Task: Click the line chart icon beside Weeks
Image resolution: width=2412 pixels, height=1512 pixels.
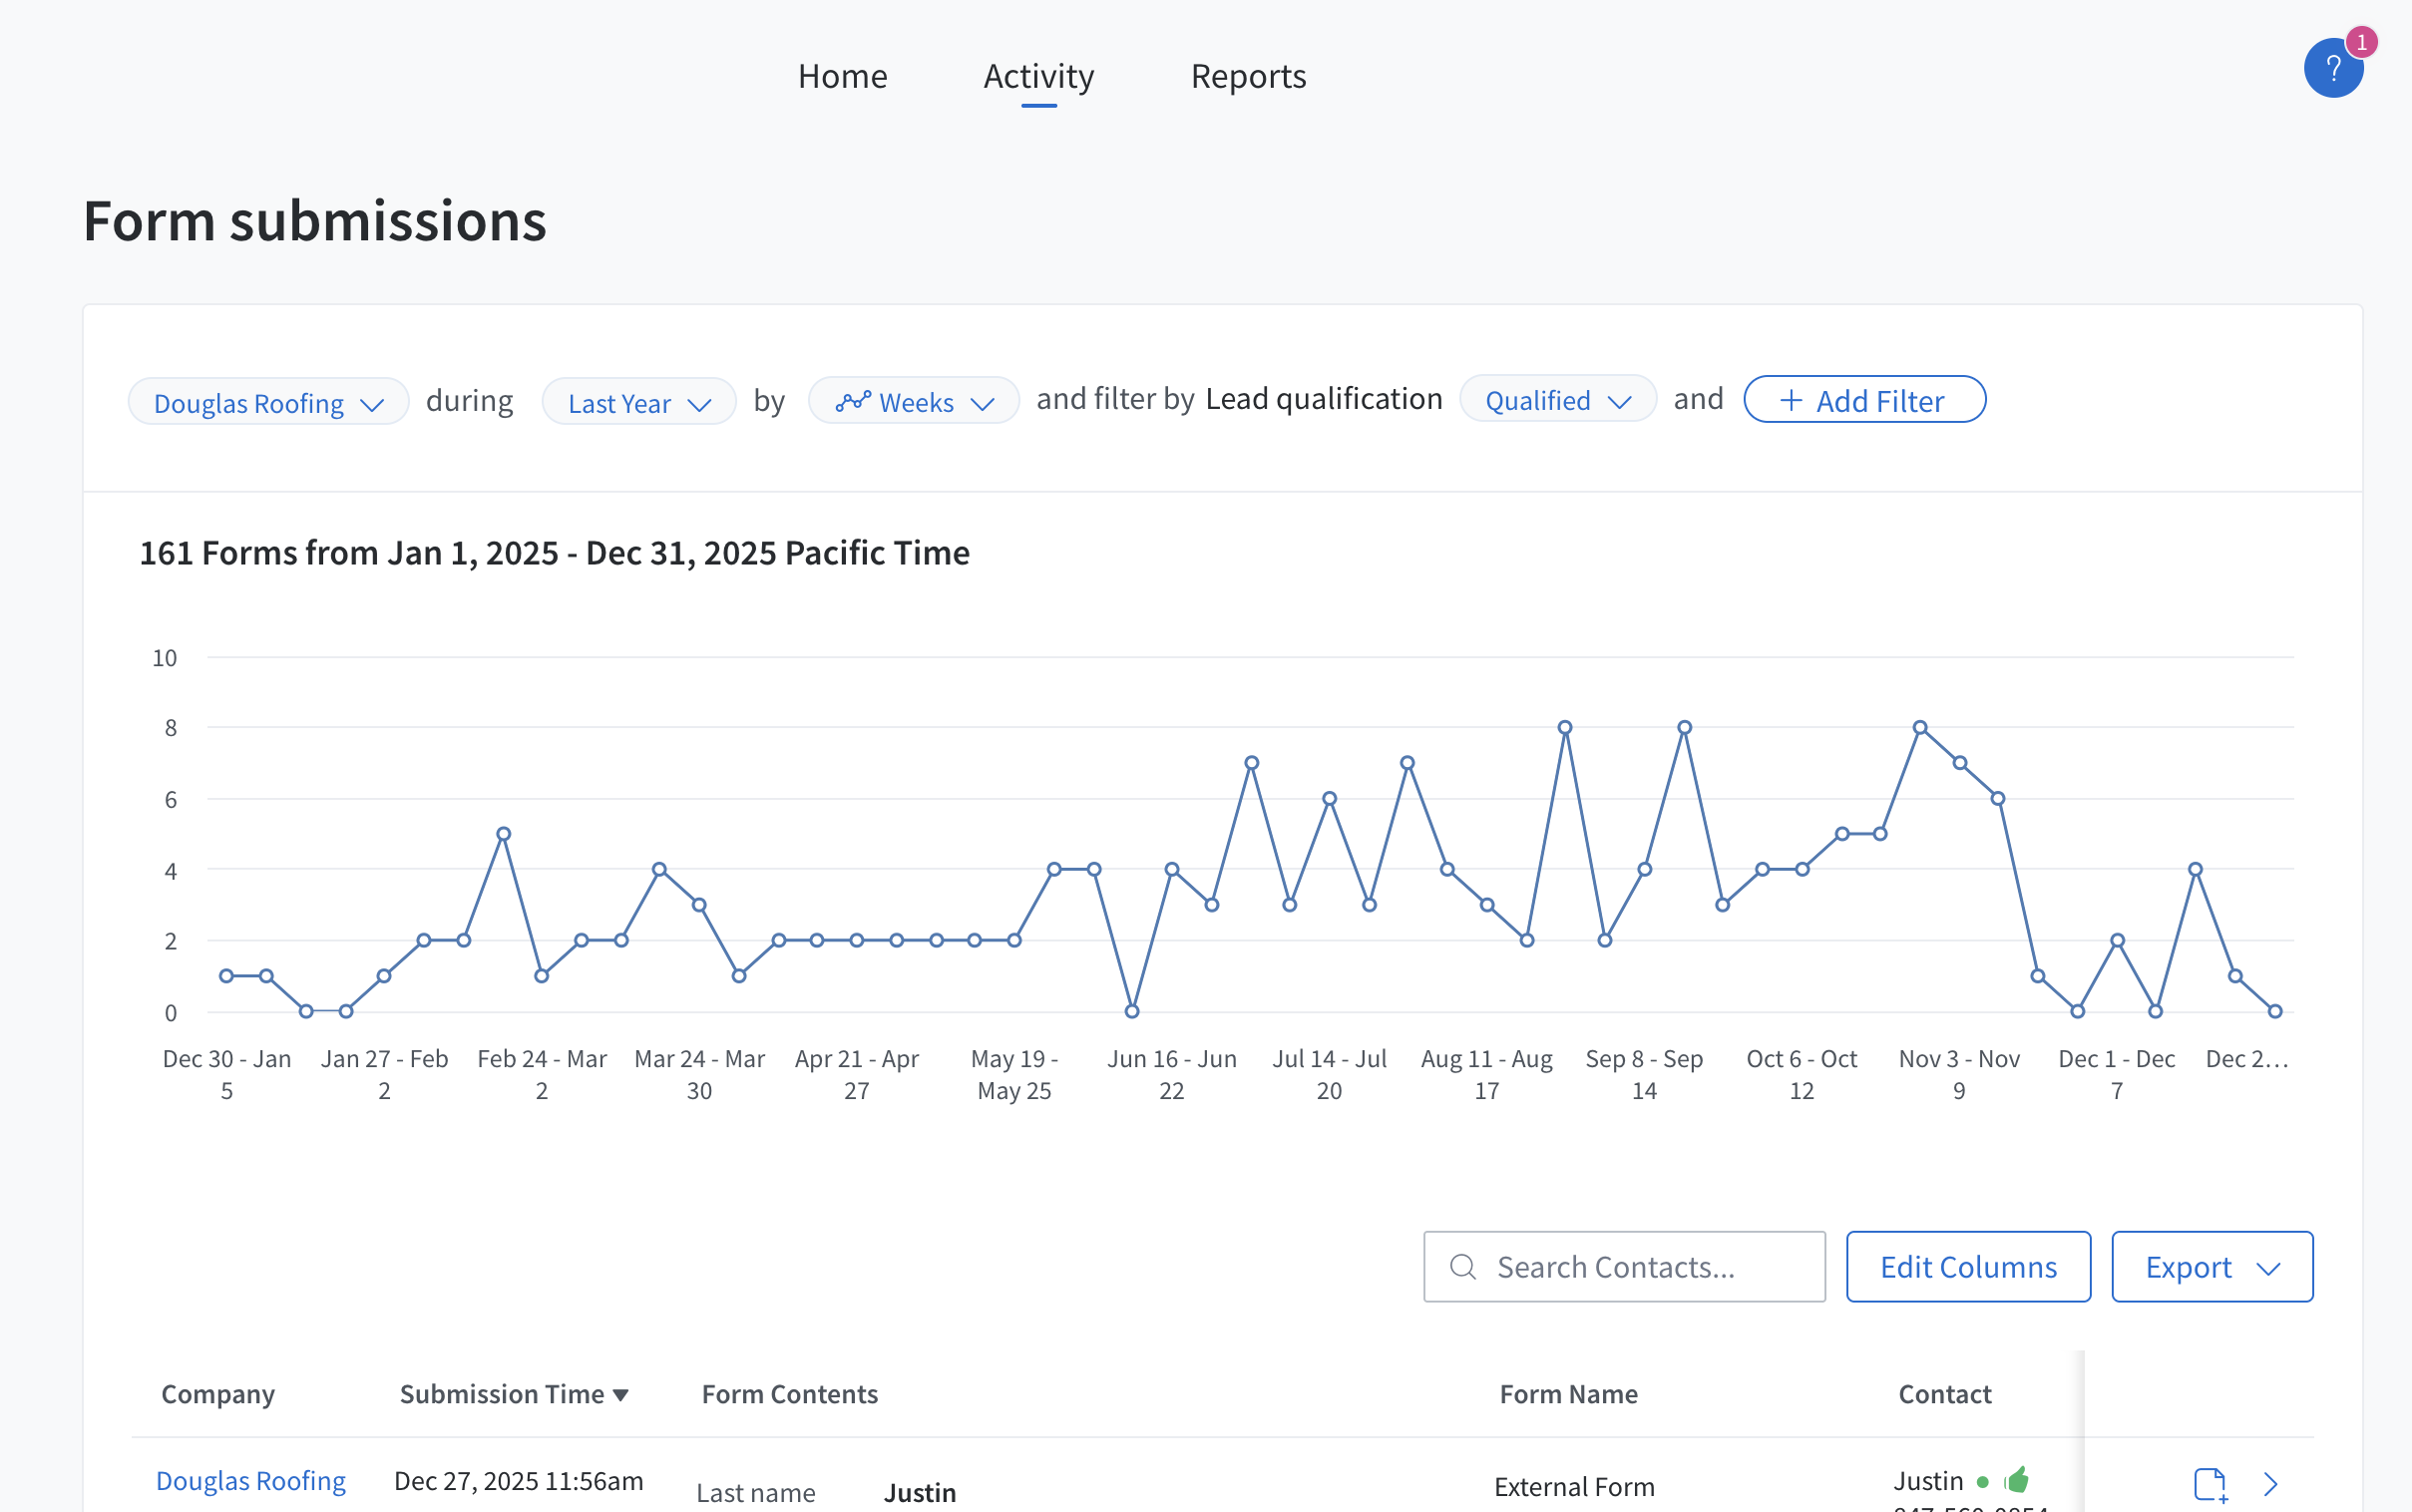Action: click(853, 402)
